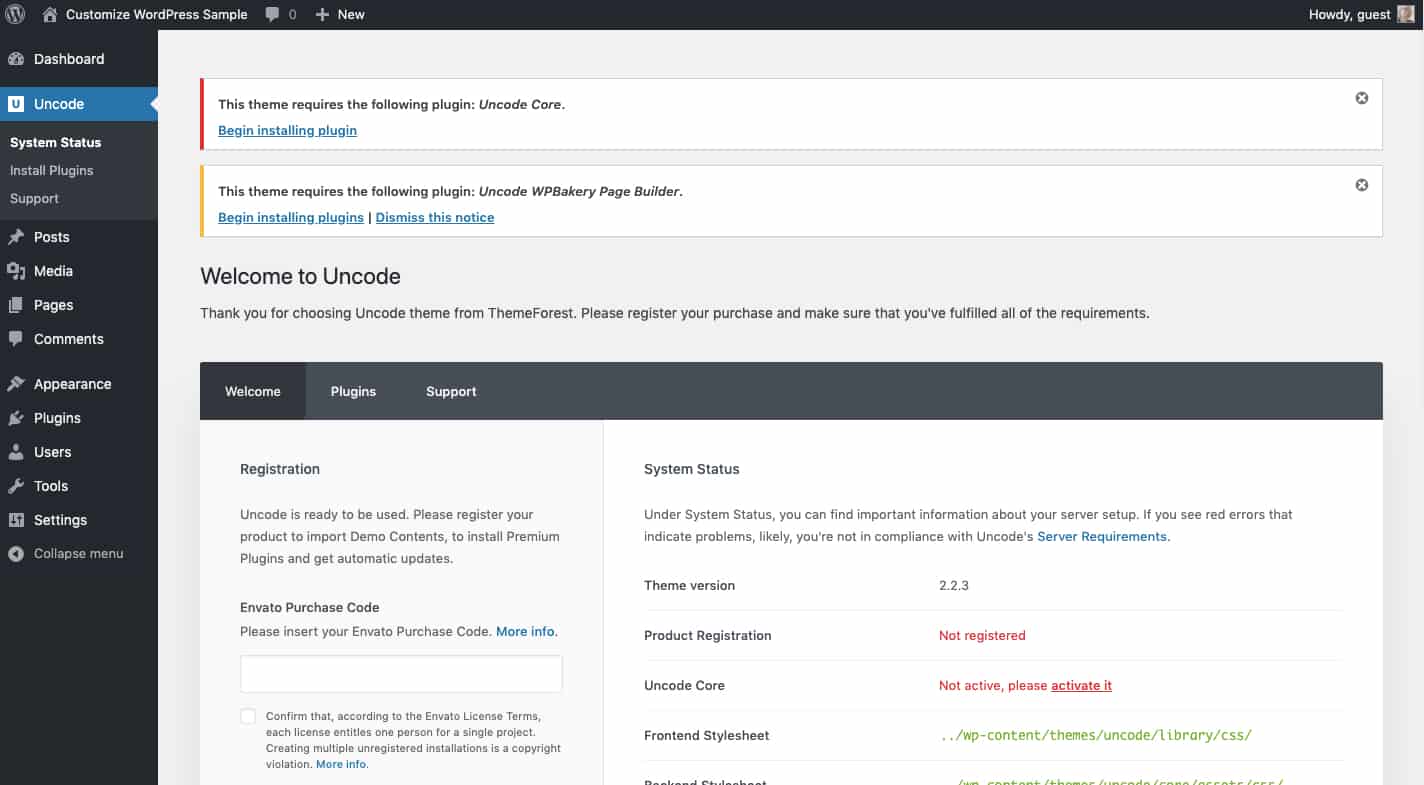Image resolution: width=1424 pixels, height=785 pixels.
Task: Switch to the Support tab in panel
Action: pyautogui.click(x=451, y=391)
